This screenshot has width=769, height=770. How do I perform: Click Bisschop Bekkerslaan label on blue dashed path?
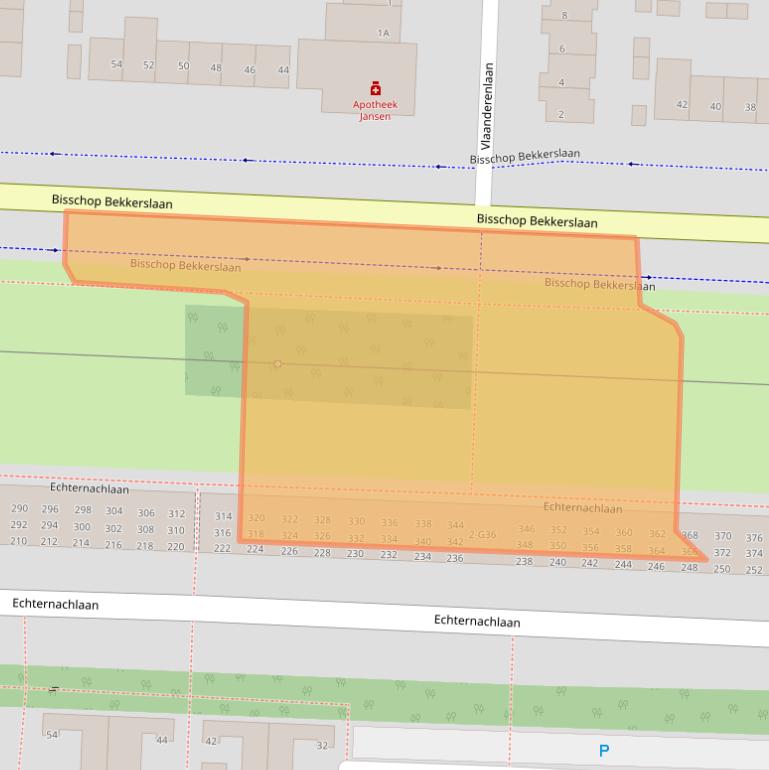pos(524,157)
